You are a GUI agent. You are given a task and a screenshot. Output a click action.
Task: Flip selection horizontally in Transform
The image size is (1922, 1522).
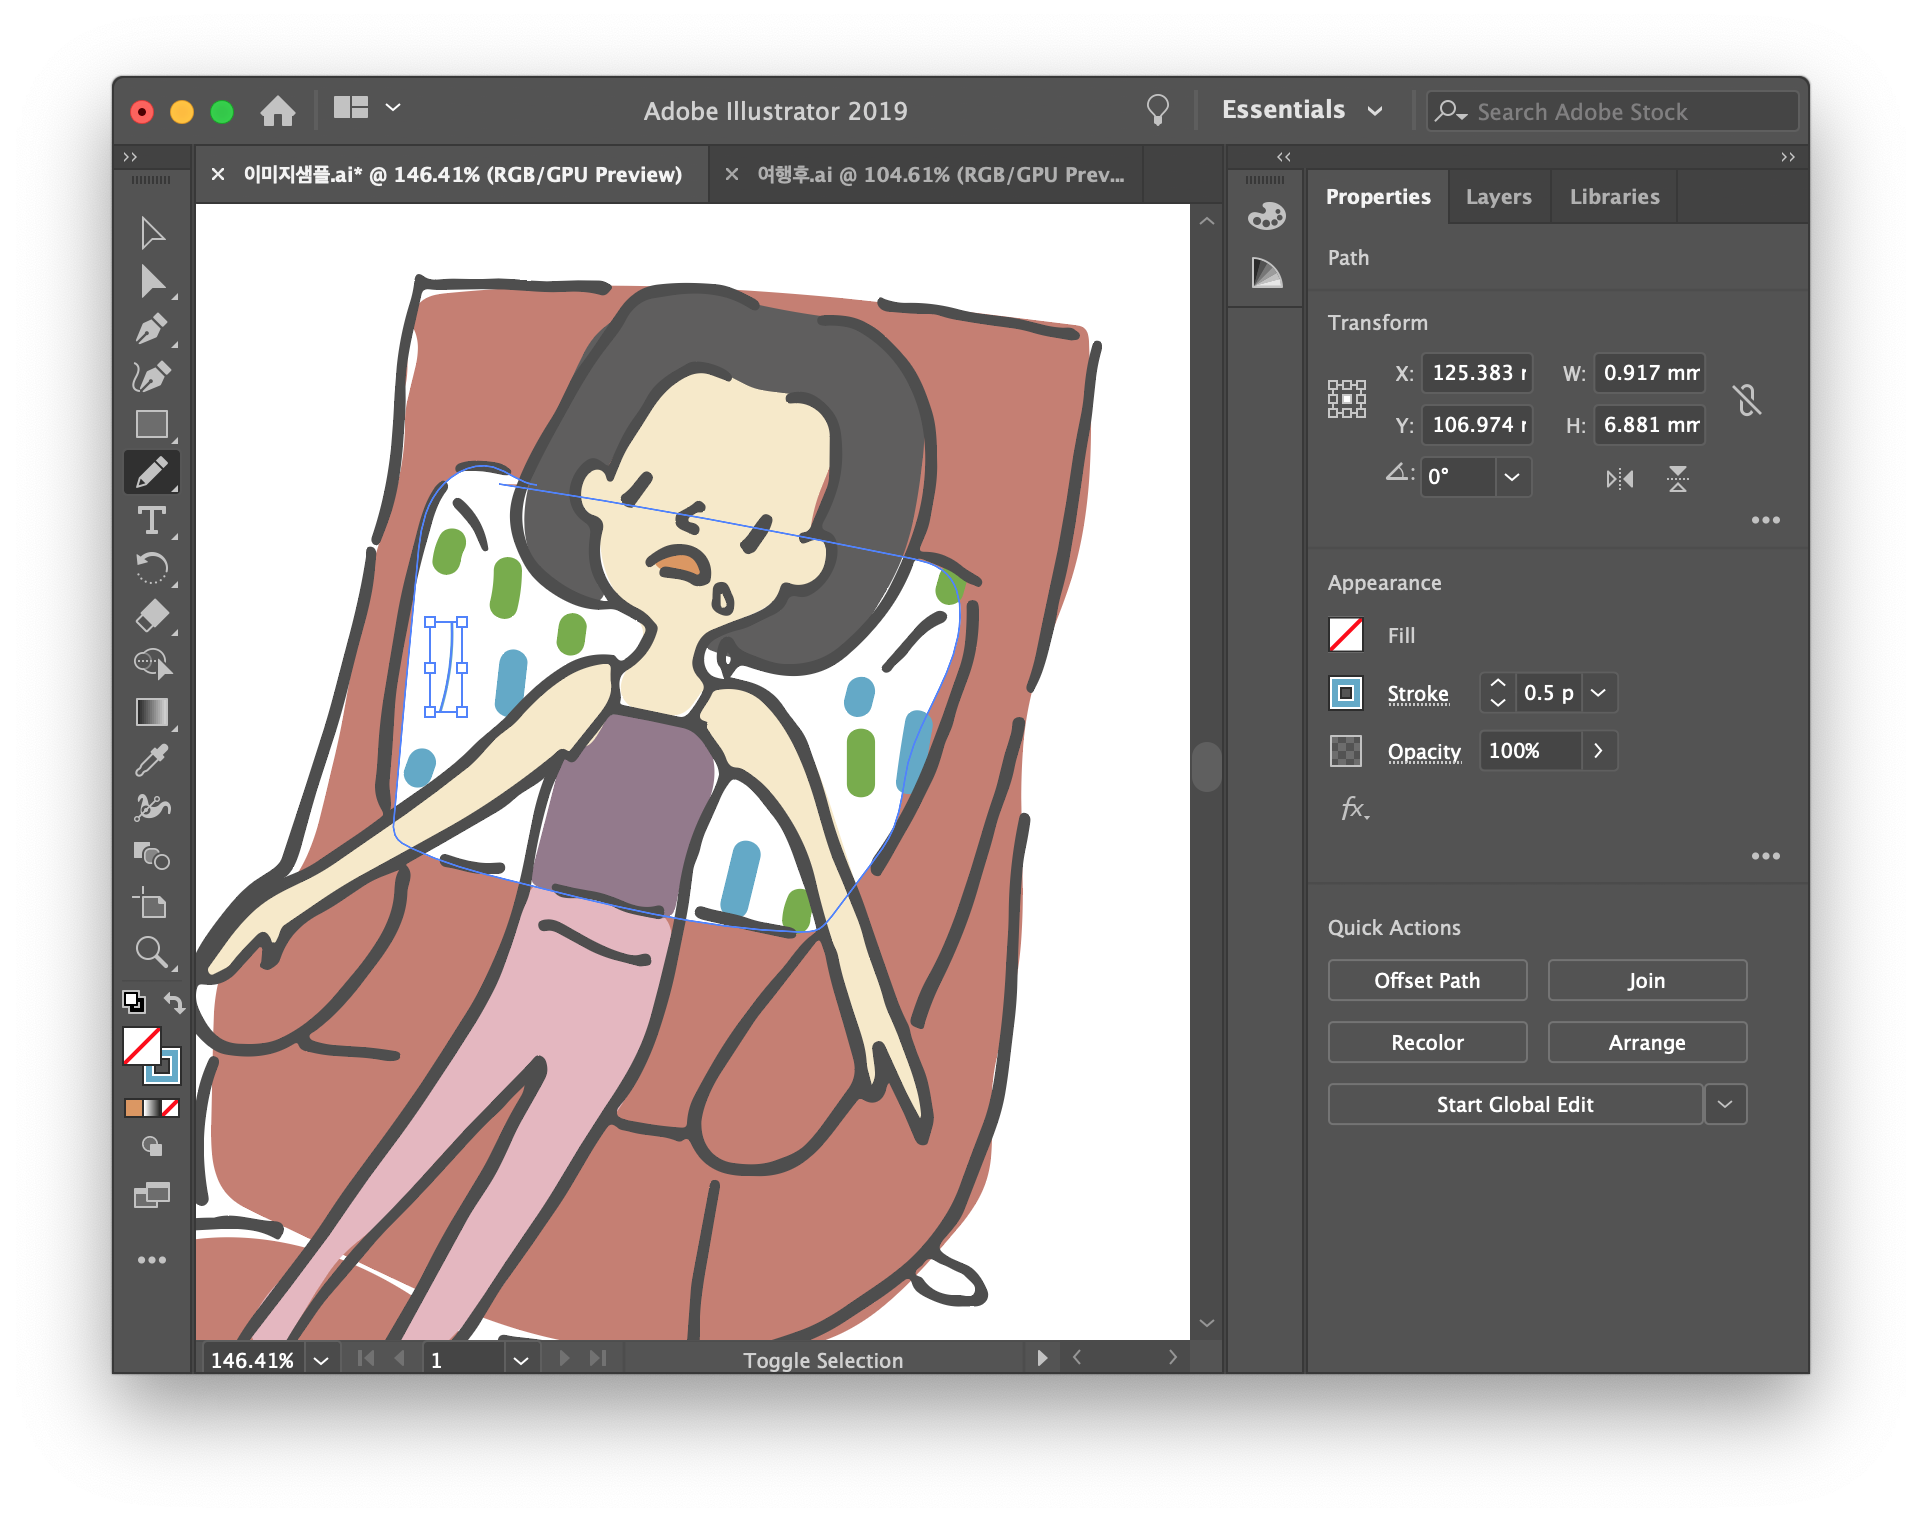pyautogui.click(x=1619, y=479)
